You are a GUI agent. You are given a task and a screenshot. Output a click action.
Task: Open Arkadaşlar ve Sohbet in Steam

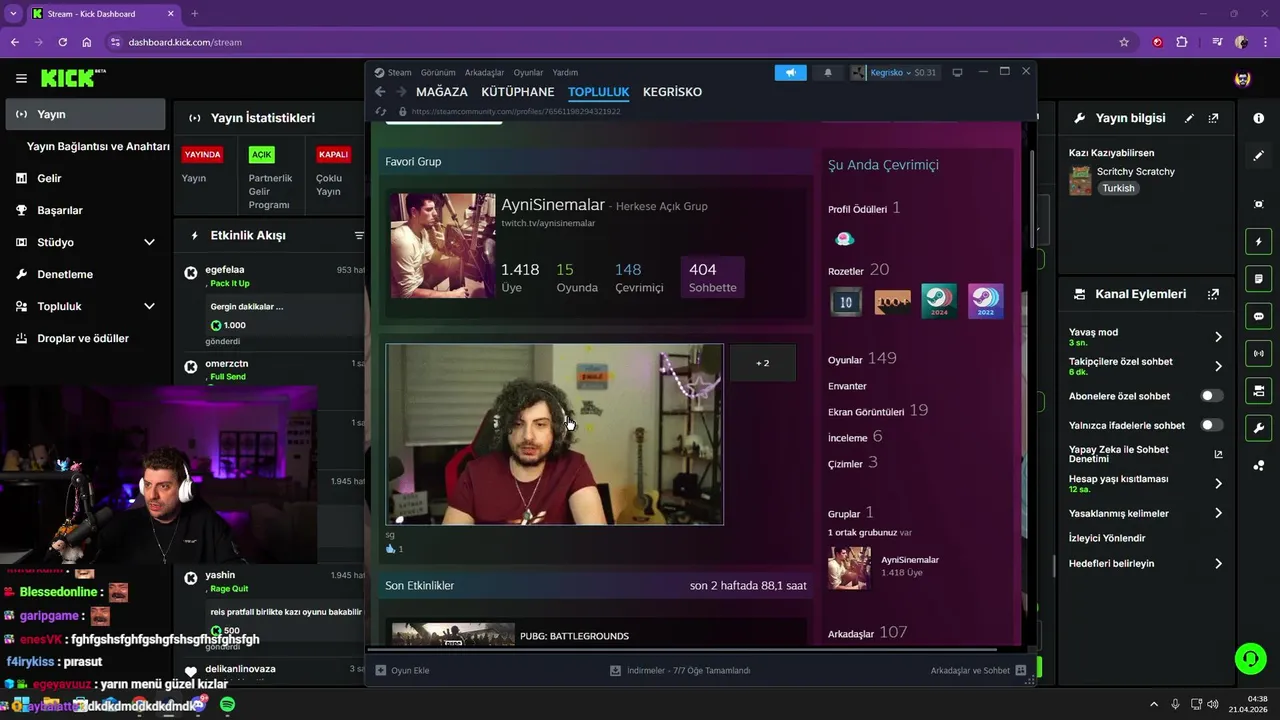[978, 670]
